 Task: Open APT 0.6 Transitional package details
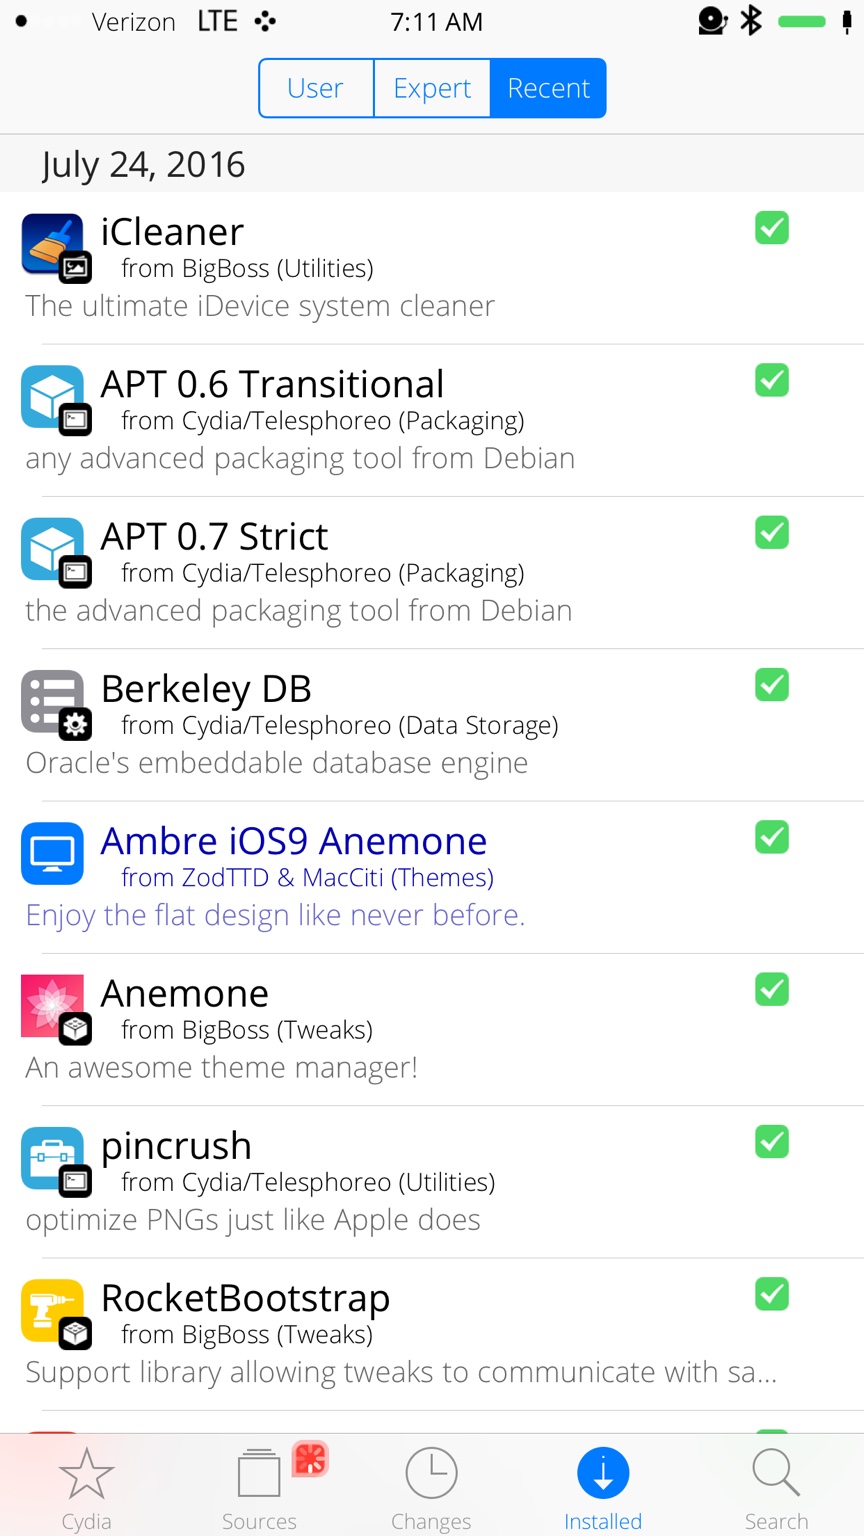432,420
